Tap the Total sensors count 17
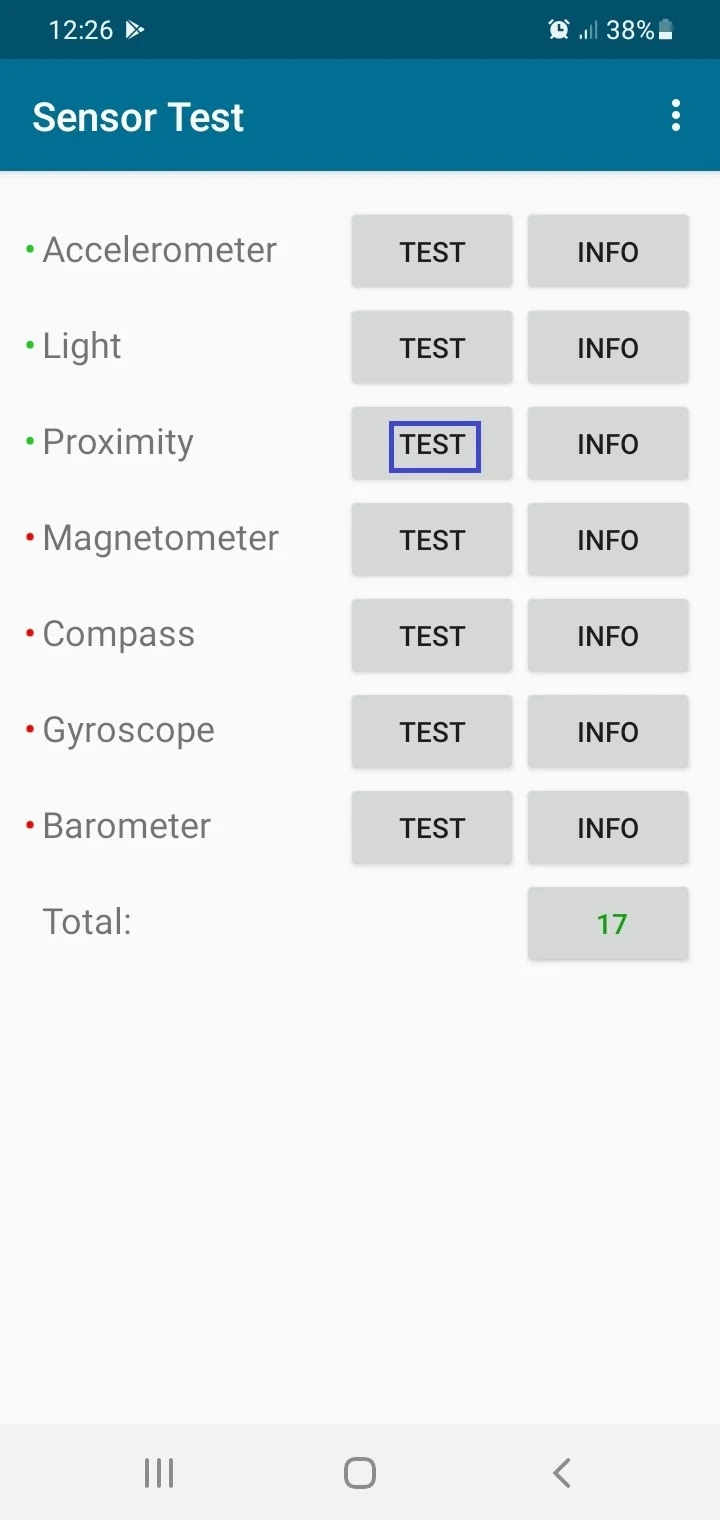 tap(608, 923)
